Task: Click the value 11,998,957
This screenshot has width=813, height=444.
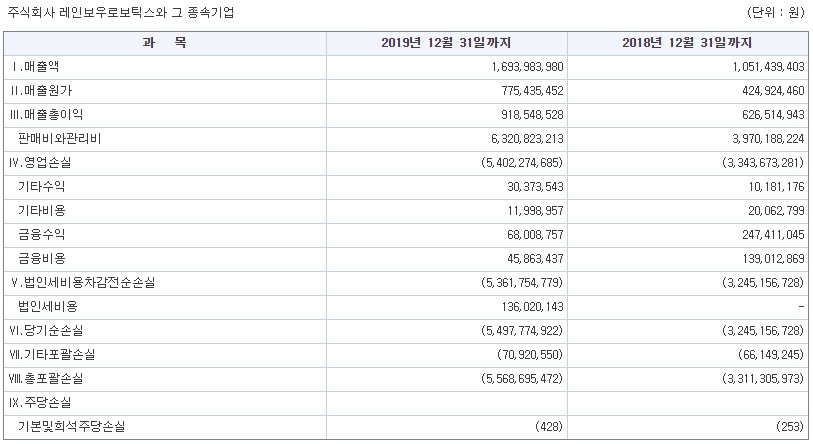Action: [x=535, y=211]
